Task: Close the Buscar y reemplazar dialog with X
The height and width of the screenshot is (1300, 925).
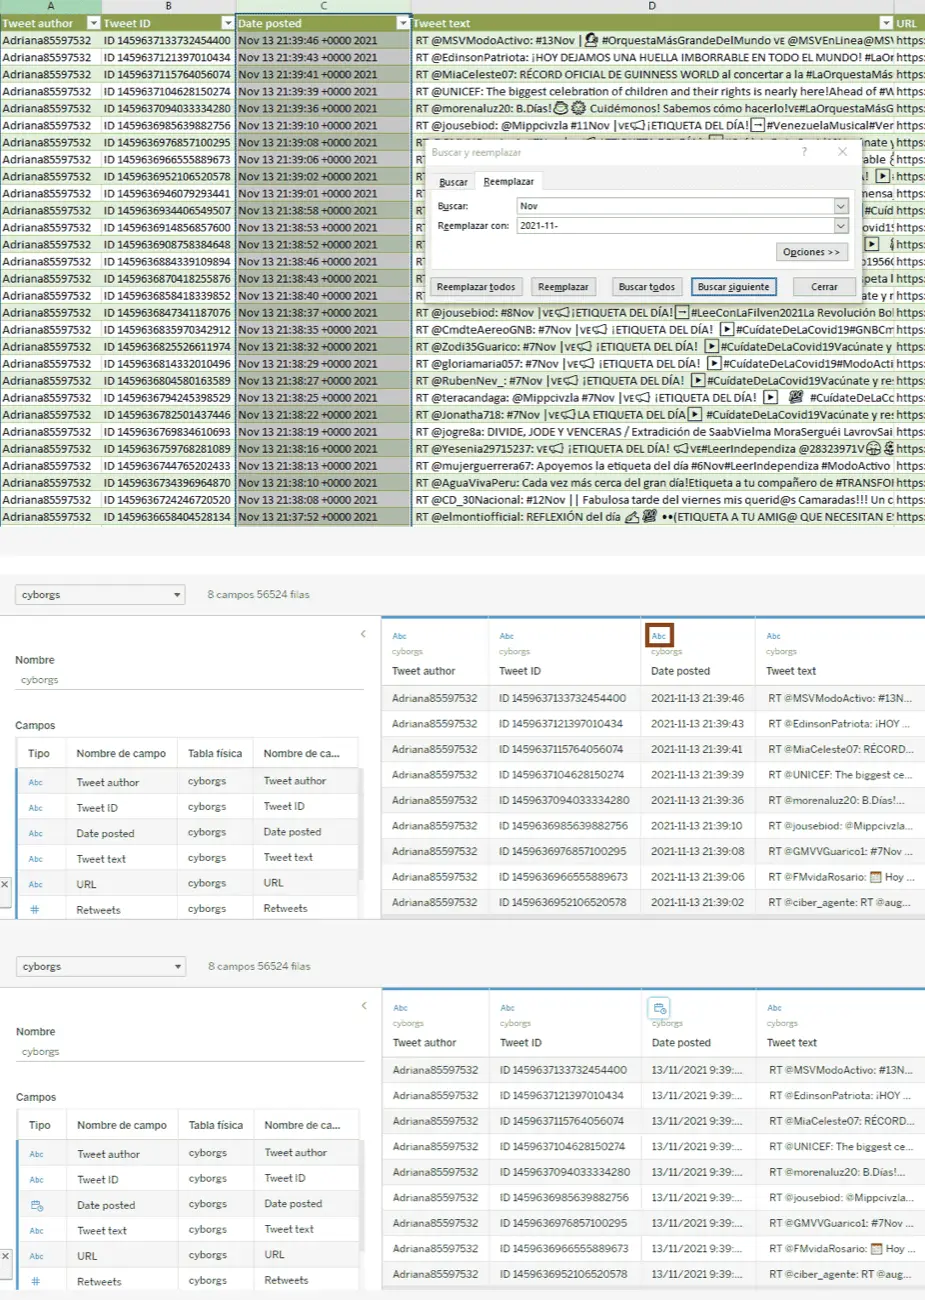Action: click(x=842, y=152)
